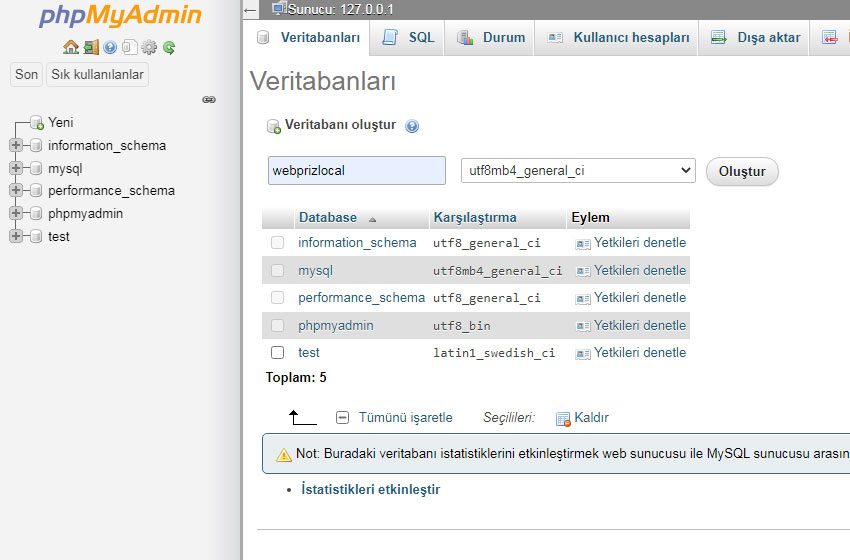The height and width of the screenshot is (560, 850).
Task: Check the mysql row checkbox
Action: click(x=278, y=270)
